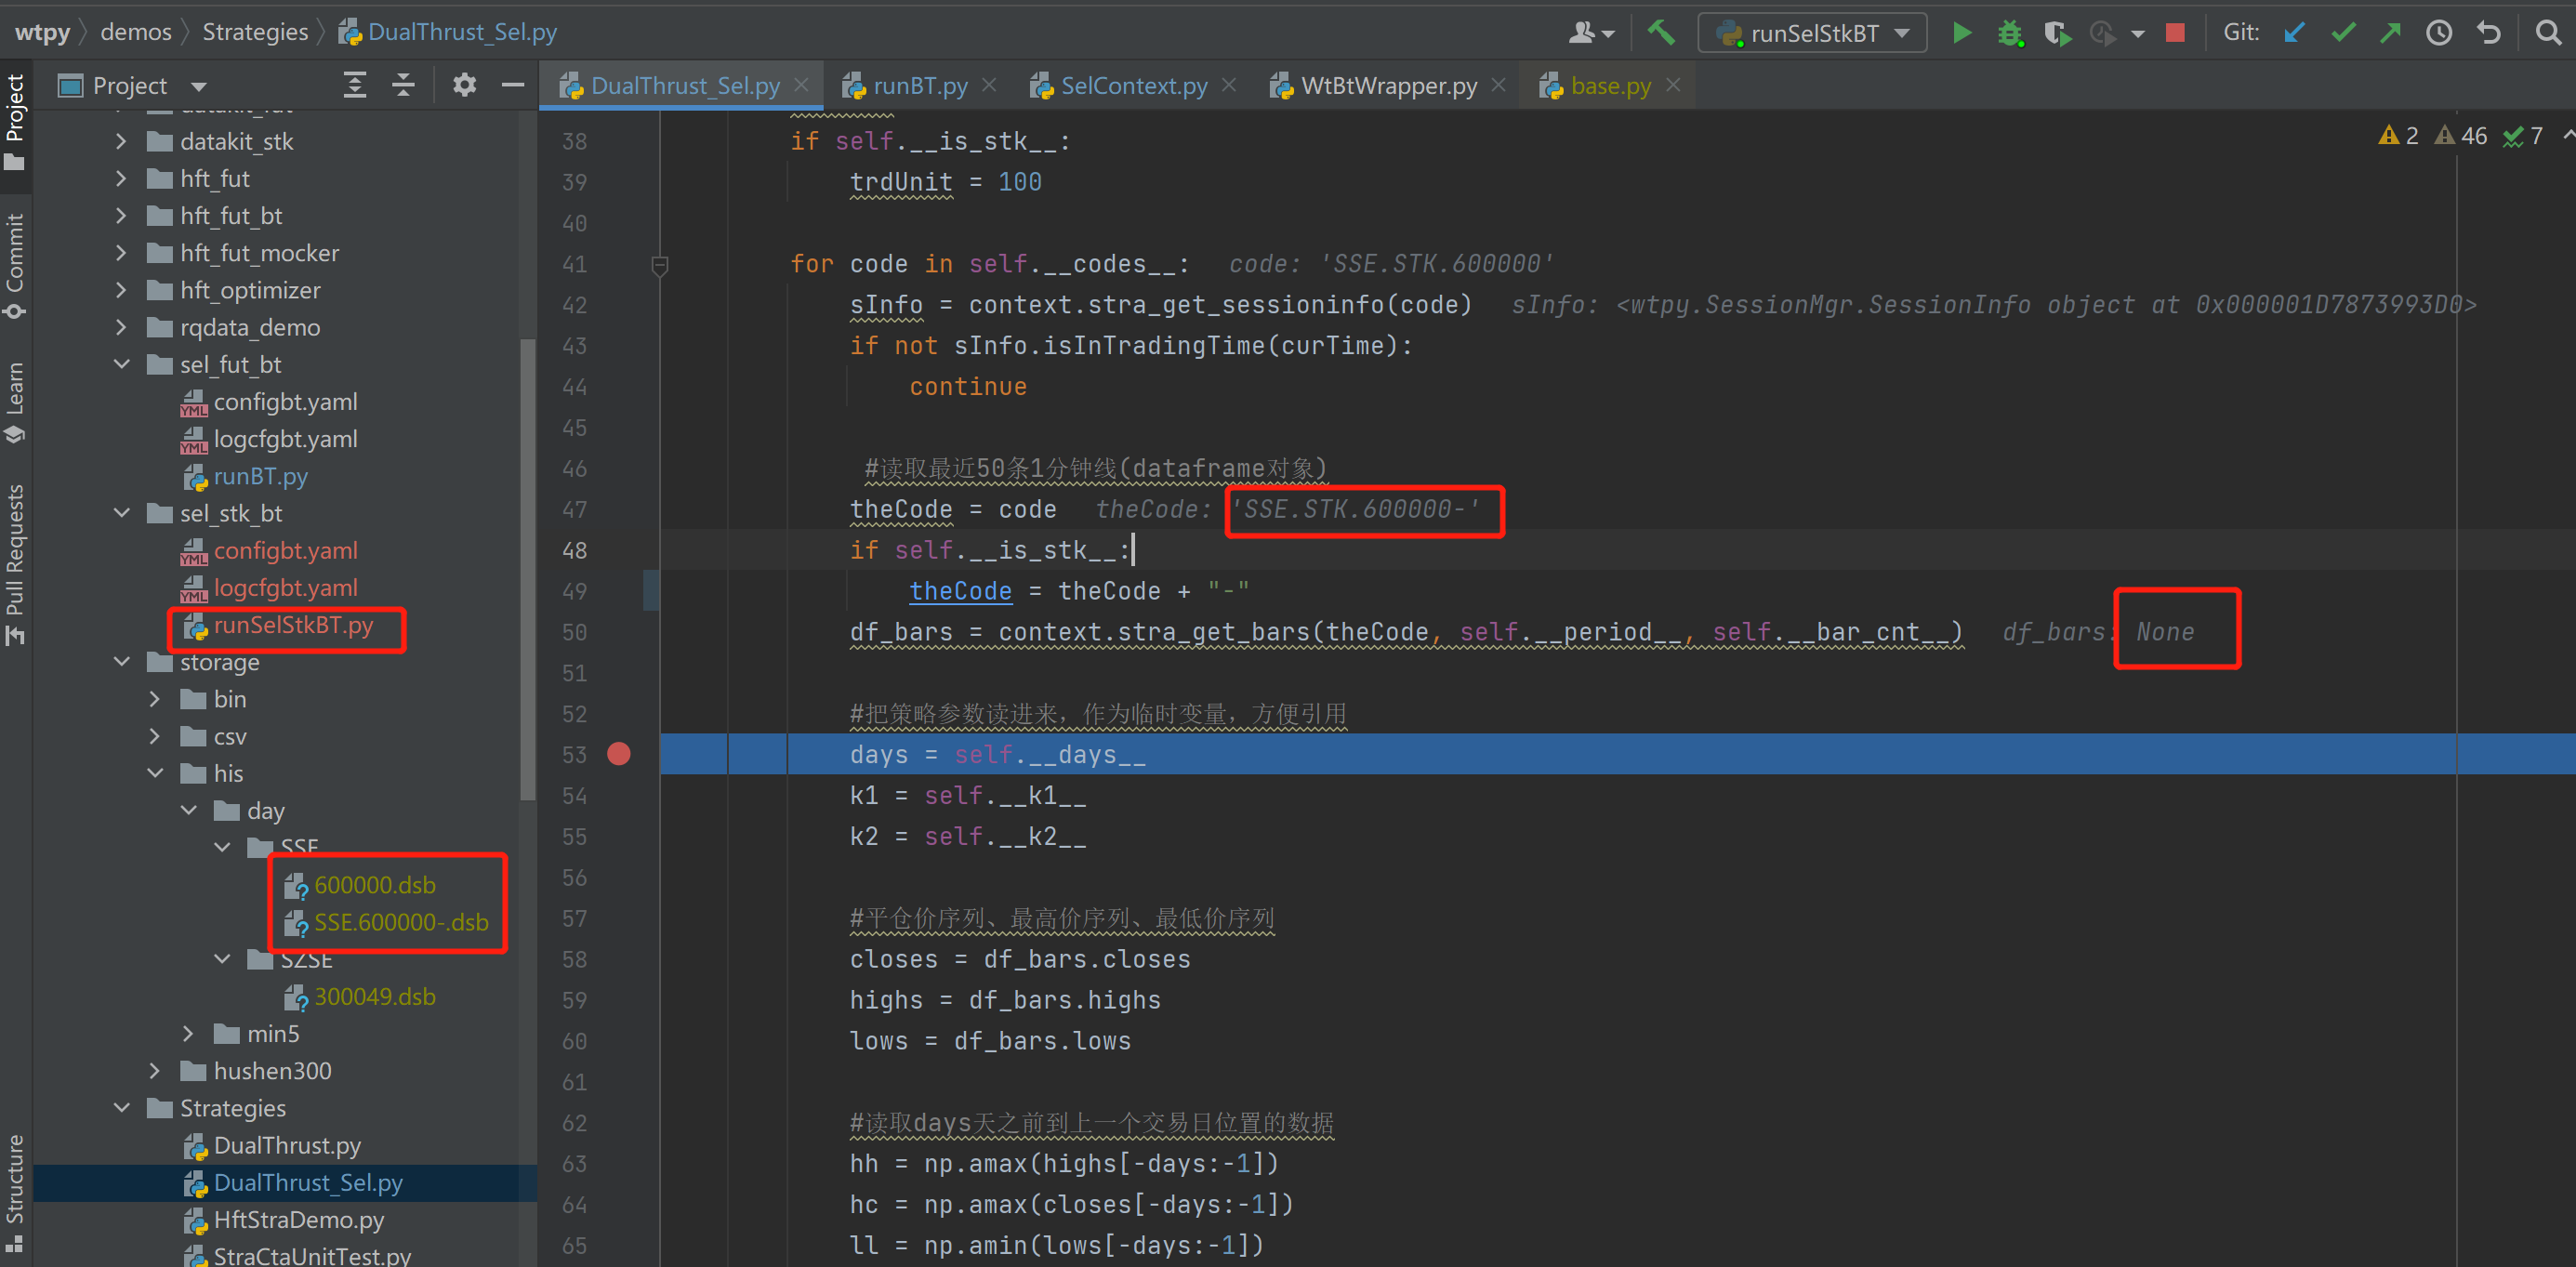
Task: Collapse the sel_stk_bt folder in project tree
Action: coord(122,513)
